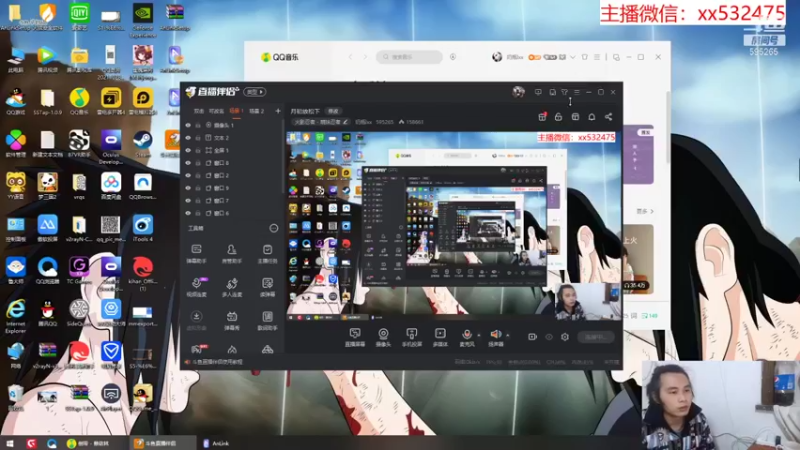The width and height of the screenshot is (800, 450).
Task: Add a new scene with plus icon
Action: (278, 111)
